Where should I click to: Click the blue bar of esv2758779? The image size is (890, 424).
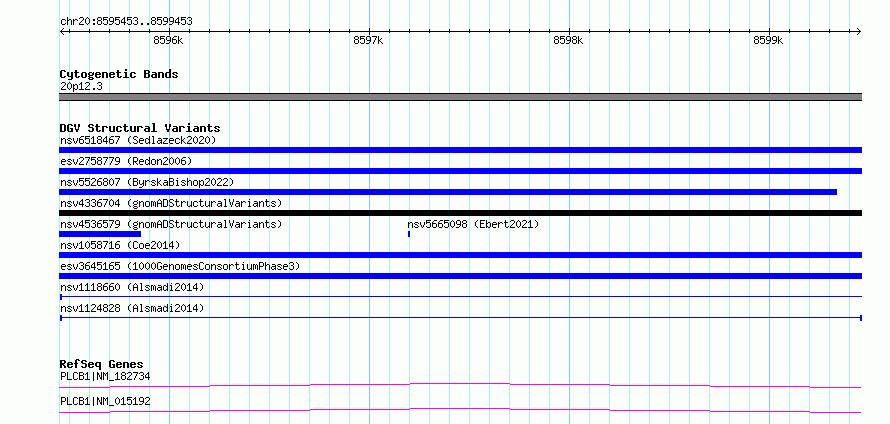click(460, 171)
